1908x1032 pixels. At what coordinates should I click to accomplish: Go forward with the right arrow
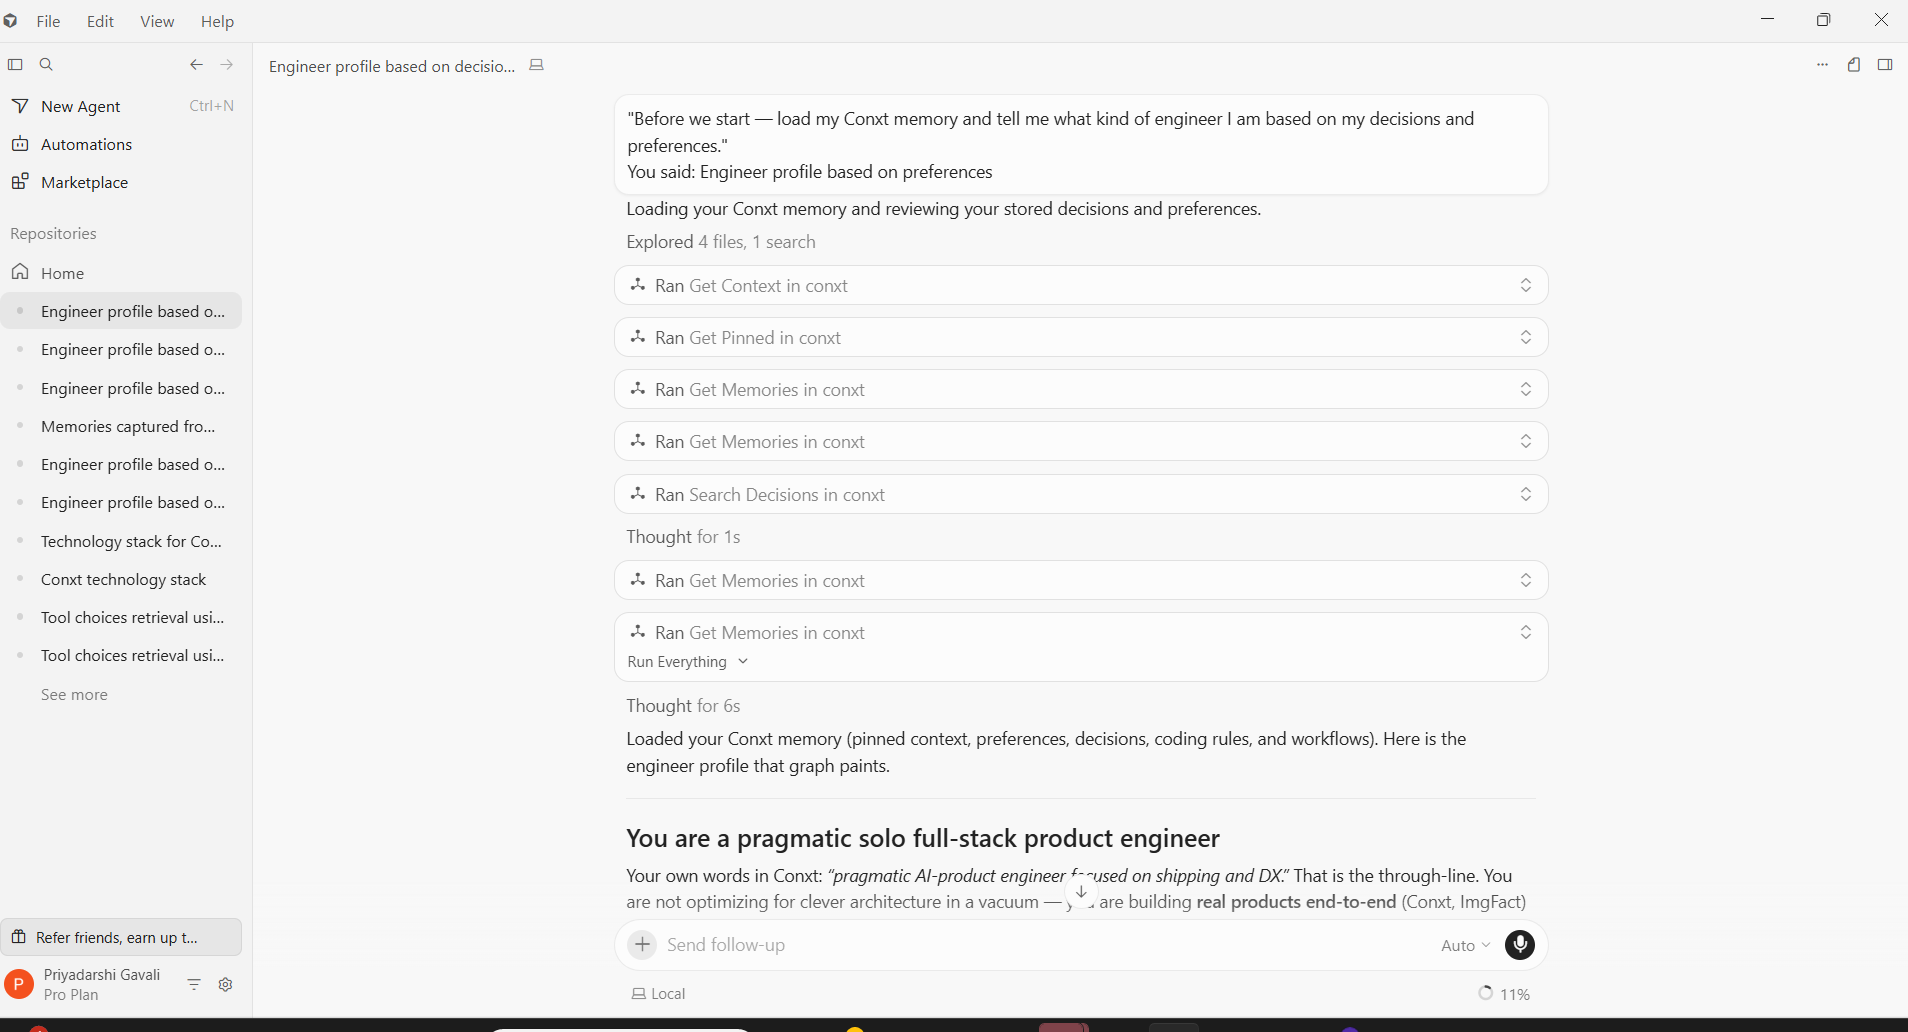pyautogui.click(x=227, y=64)
